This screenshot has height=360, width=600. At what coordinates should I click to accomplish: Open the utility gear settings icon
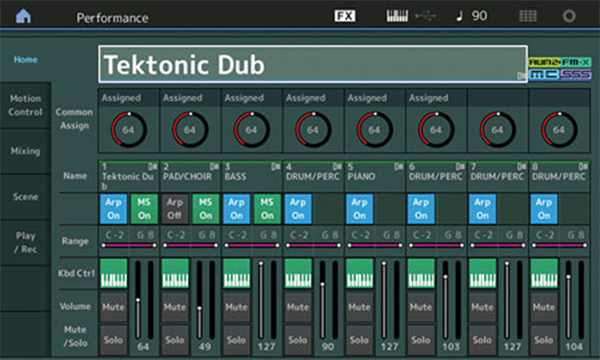pos(569,16)
